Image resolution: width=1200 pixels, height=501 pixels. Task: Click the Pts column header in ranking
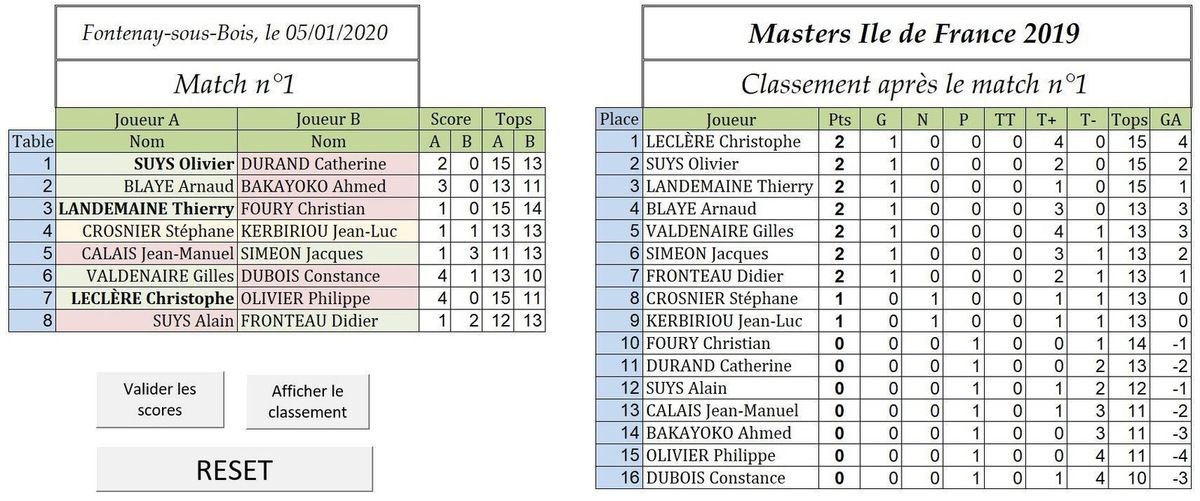point(840,119)
